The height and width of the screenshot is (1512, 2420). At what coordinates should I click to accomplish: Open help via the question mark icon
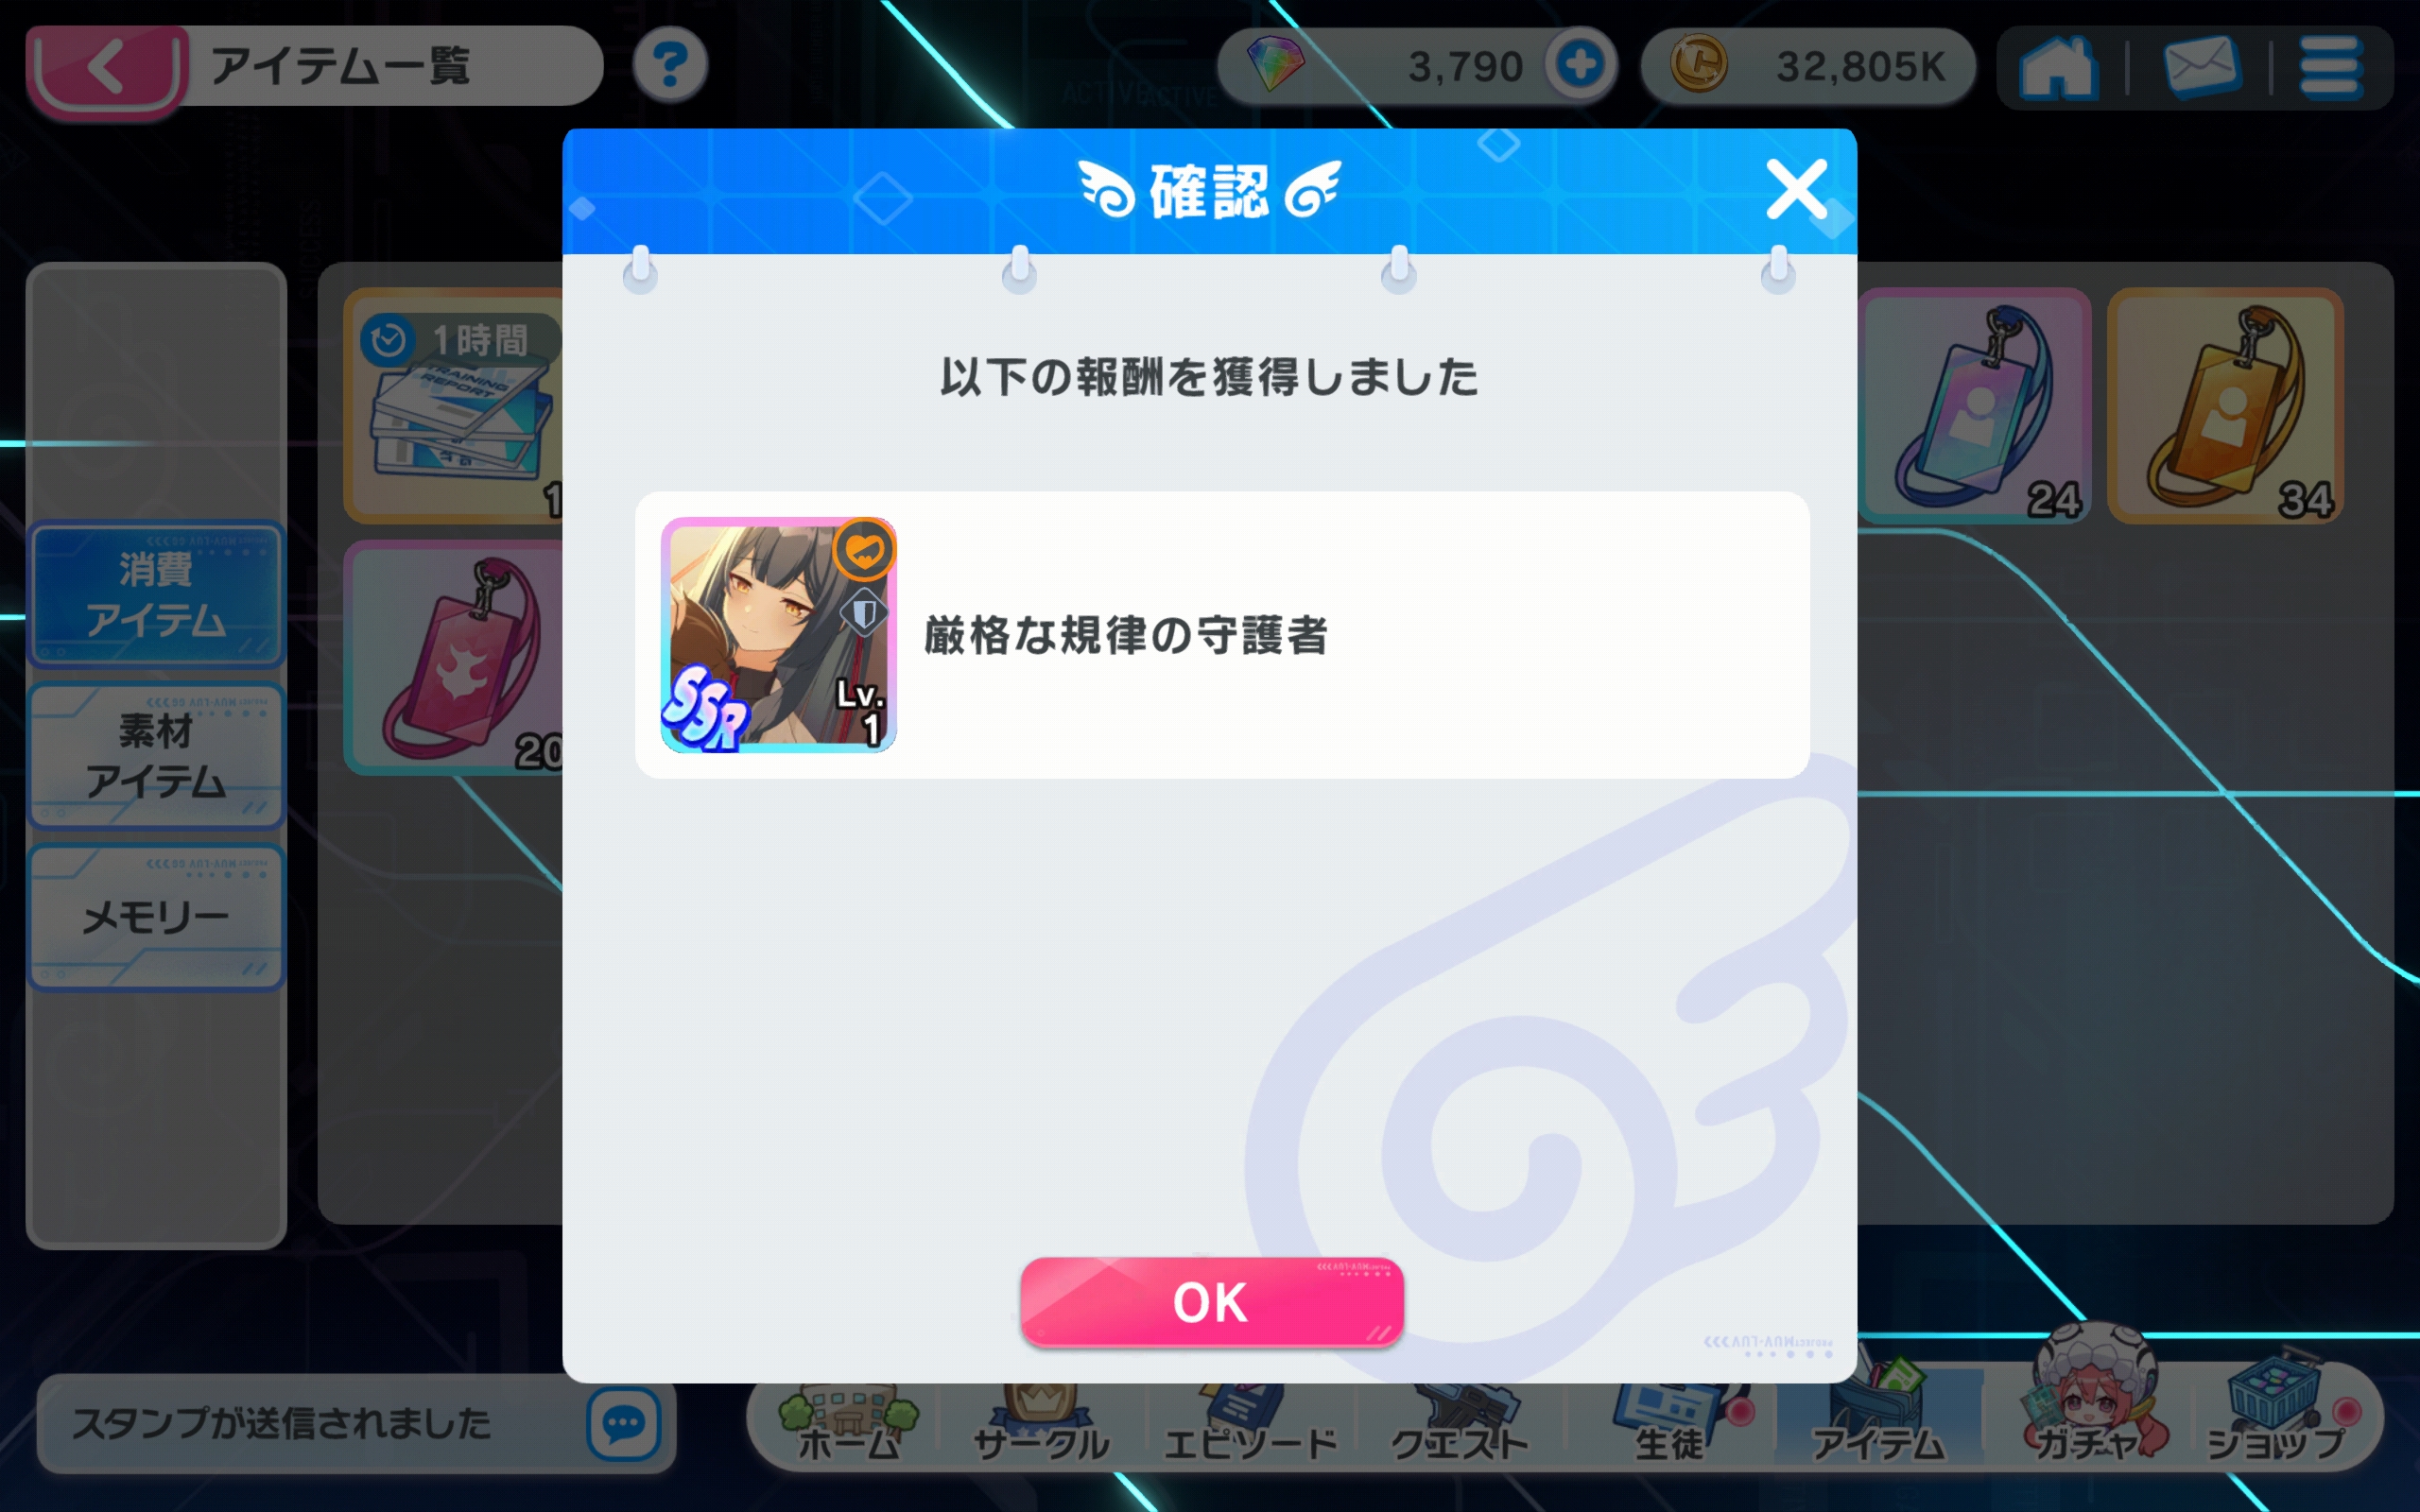pos(670,66)
